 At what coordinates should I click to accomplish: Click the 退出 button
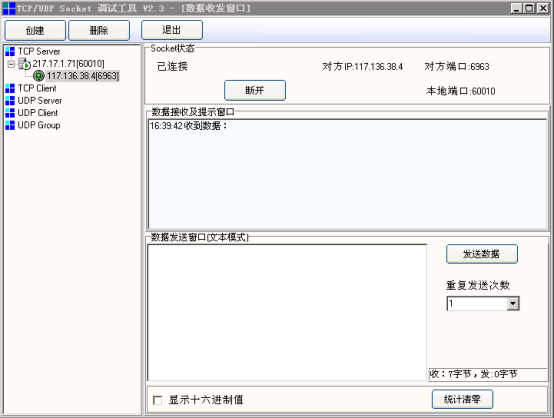point(172,30)
